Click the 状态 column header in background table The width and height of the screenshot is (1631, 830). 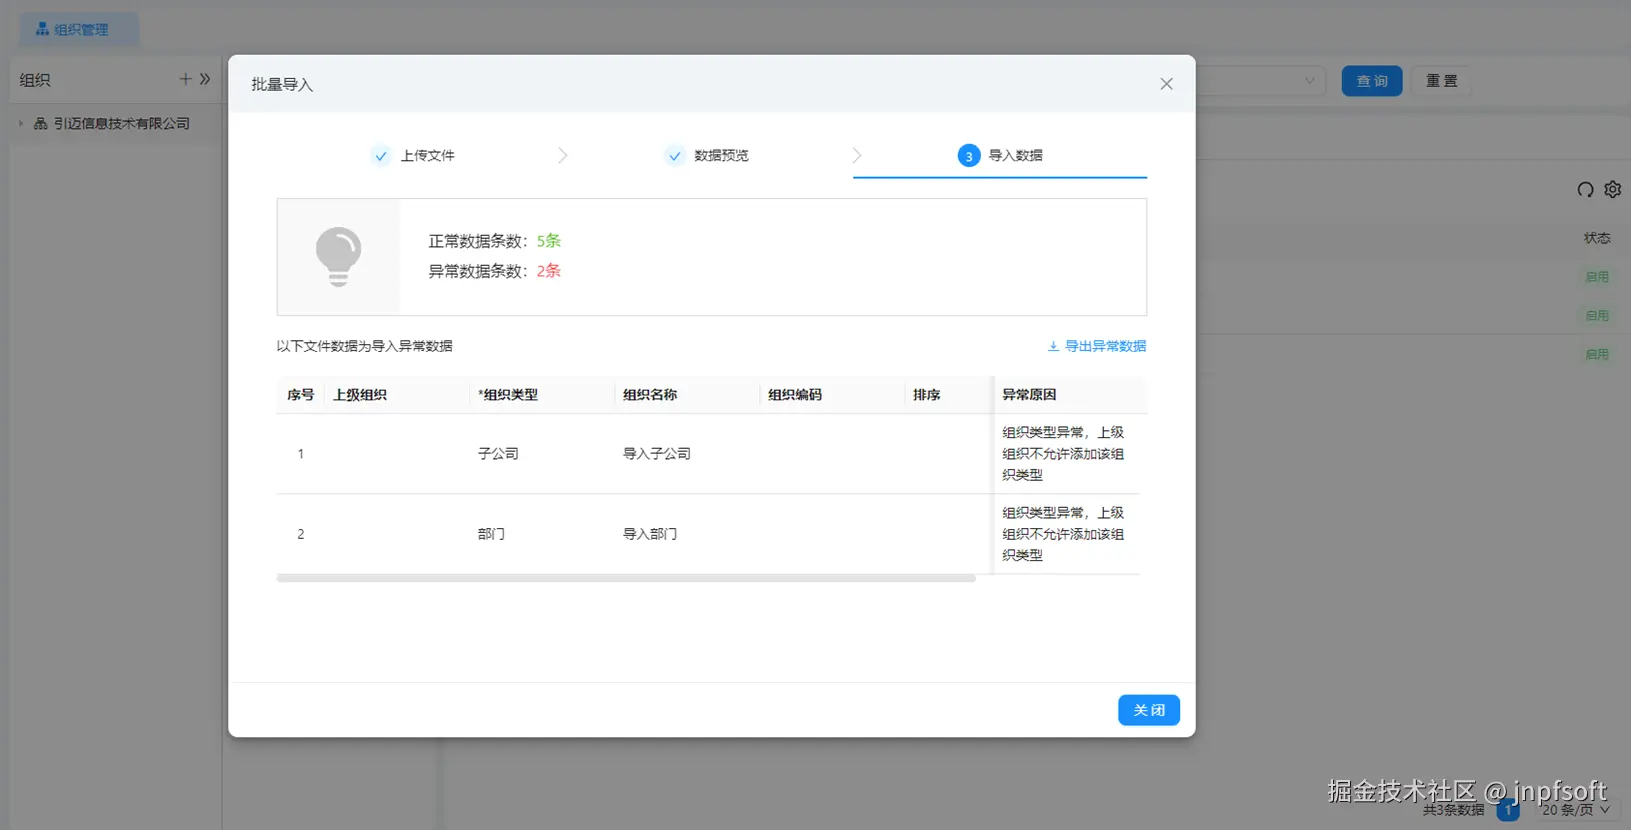coord(1597,238)
